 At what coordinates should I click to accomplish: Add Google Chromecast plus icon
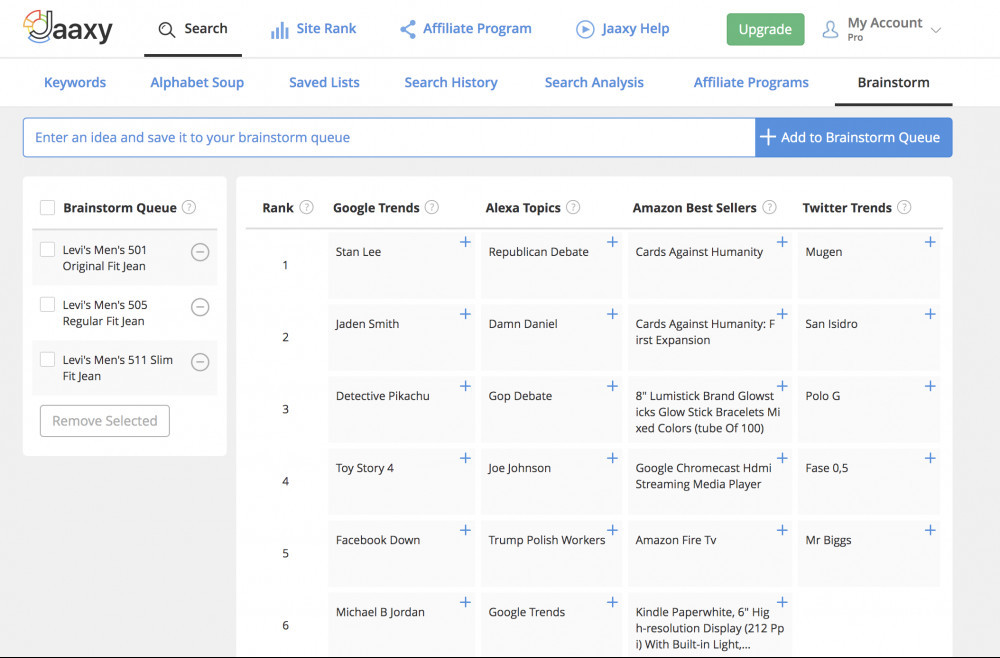click(x=782, y=458)
